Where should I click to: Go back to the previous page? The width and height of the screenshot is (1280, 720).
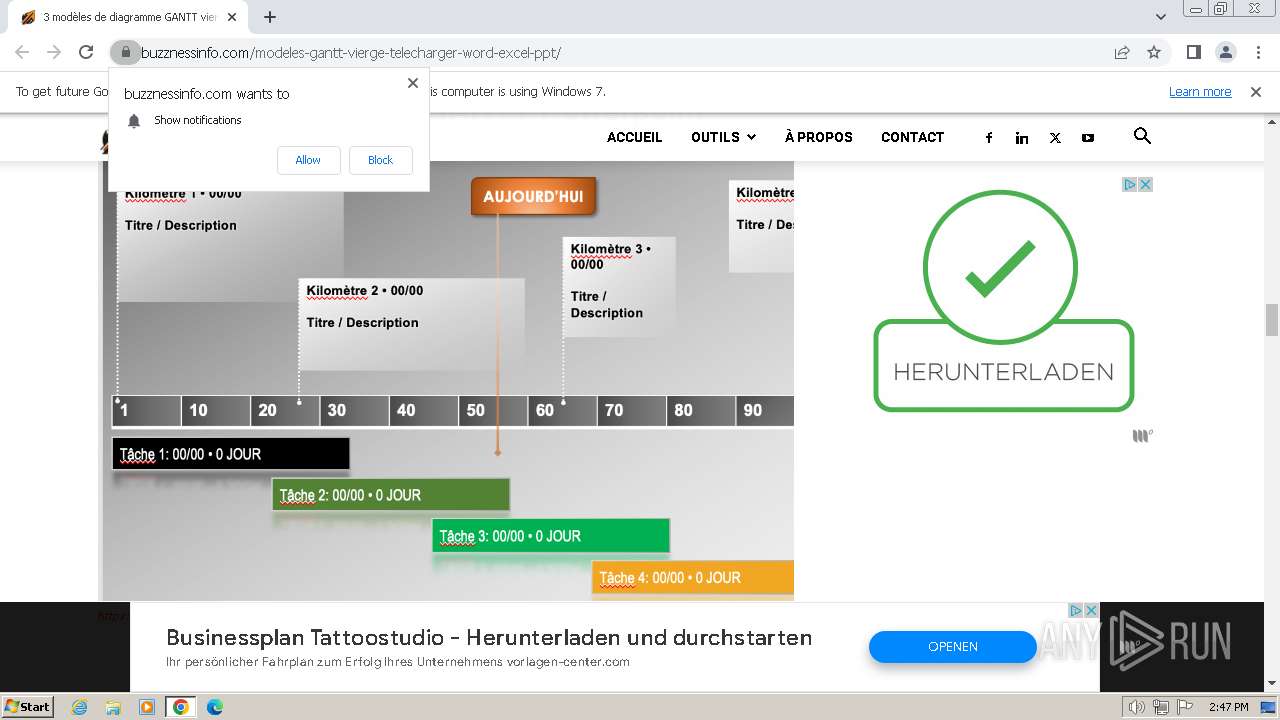22,52
